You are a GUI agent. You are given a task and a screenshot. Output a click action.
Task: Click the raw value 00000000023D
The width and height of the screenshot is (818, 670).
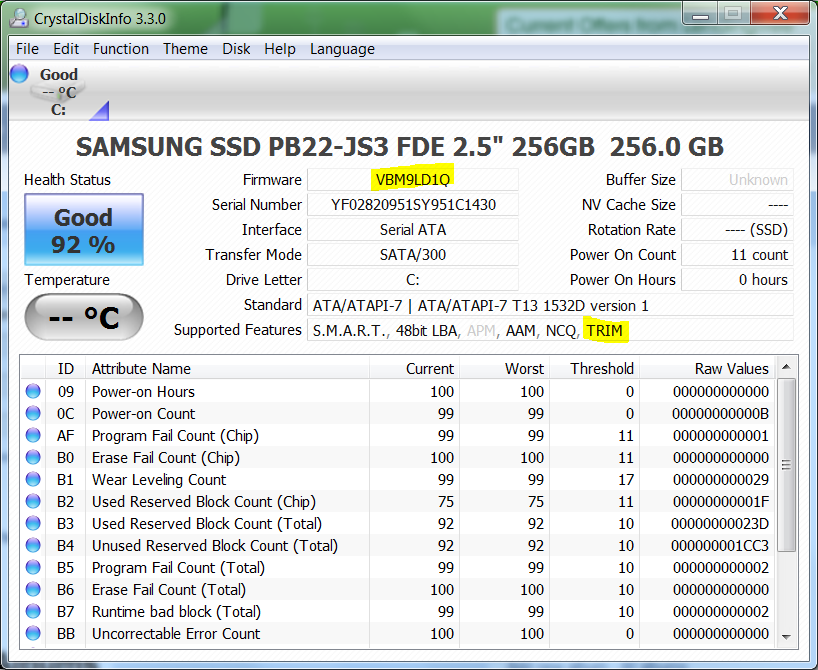coord(720,524)
